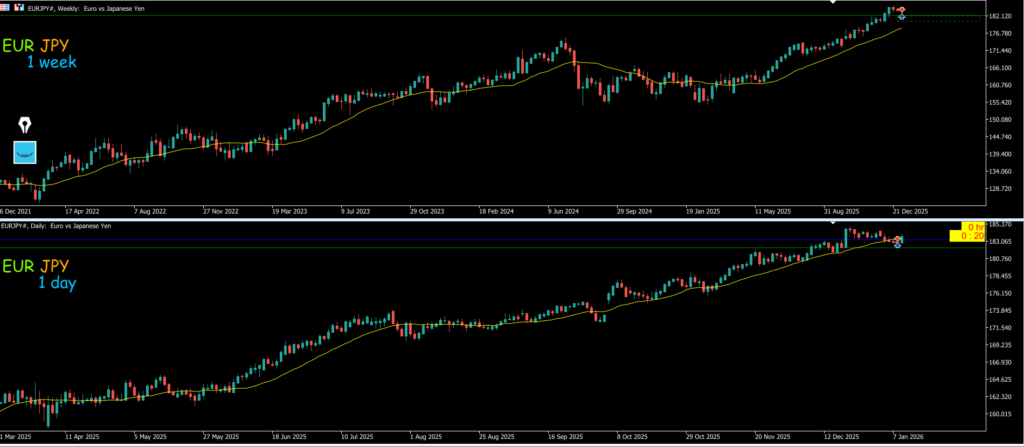This screenshot has height=447, width=1024.
Task: Click the divider between weekly and daily charts
Action: 512,219
